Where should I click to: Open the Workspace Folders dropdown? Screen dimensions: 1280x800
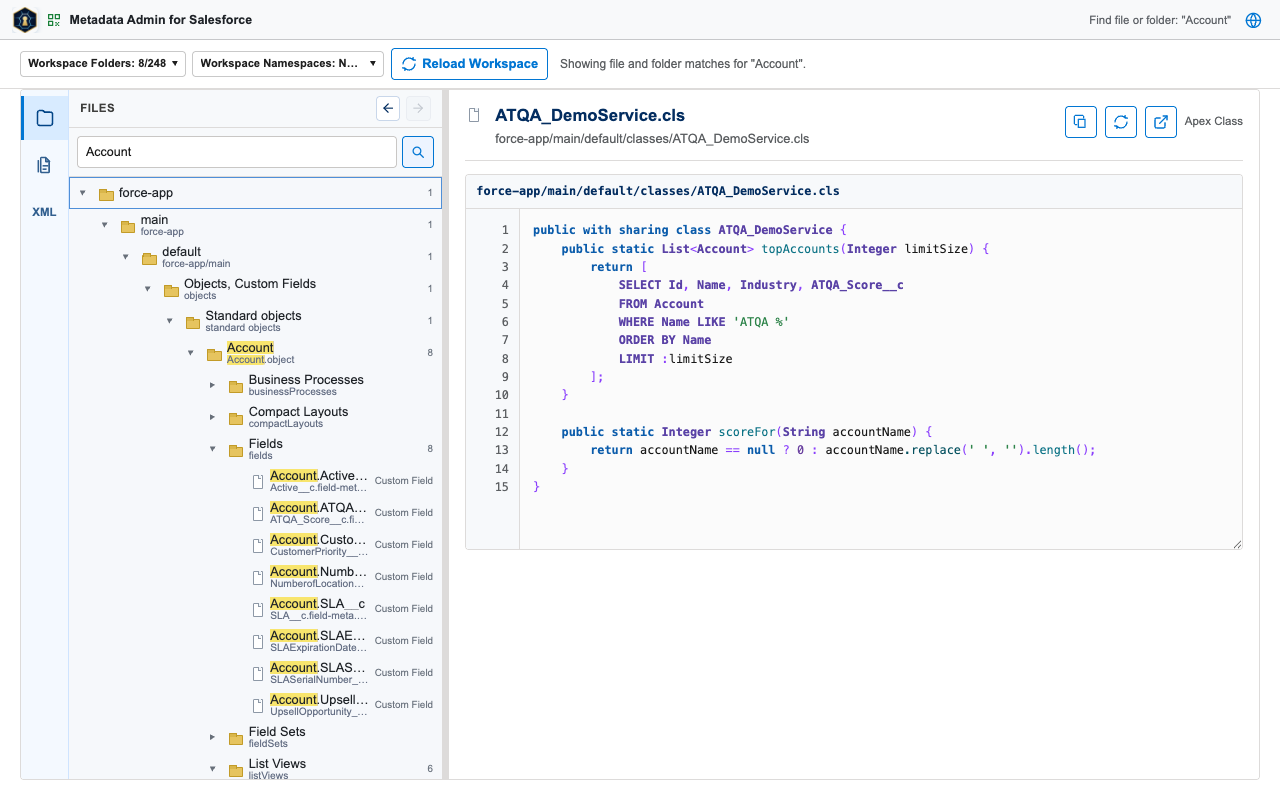pos(103,63)
